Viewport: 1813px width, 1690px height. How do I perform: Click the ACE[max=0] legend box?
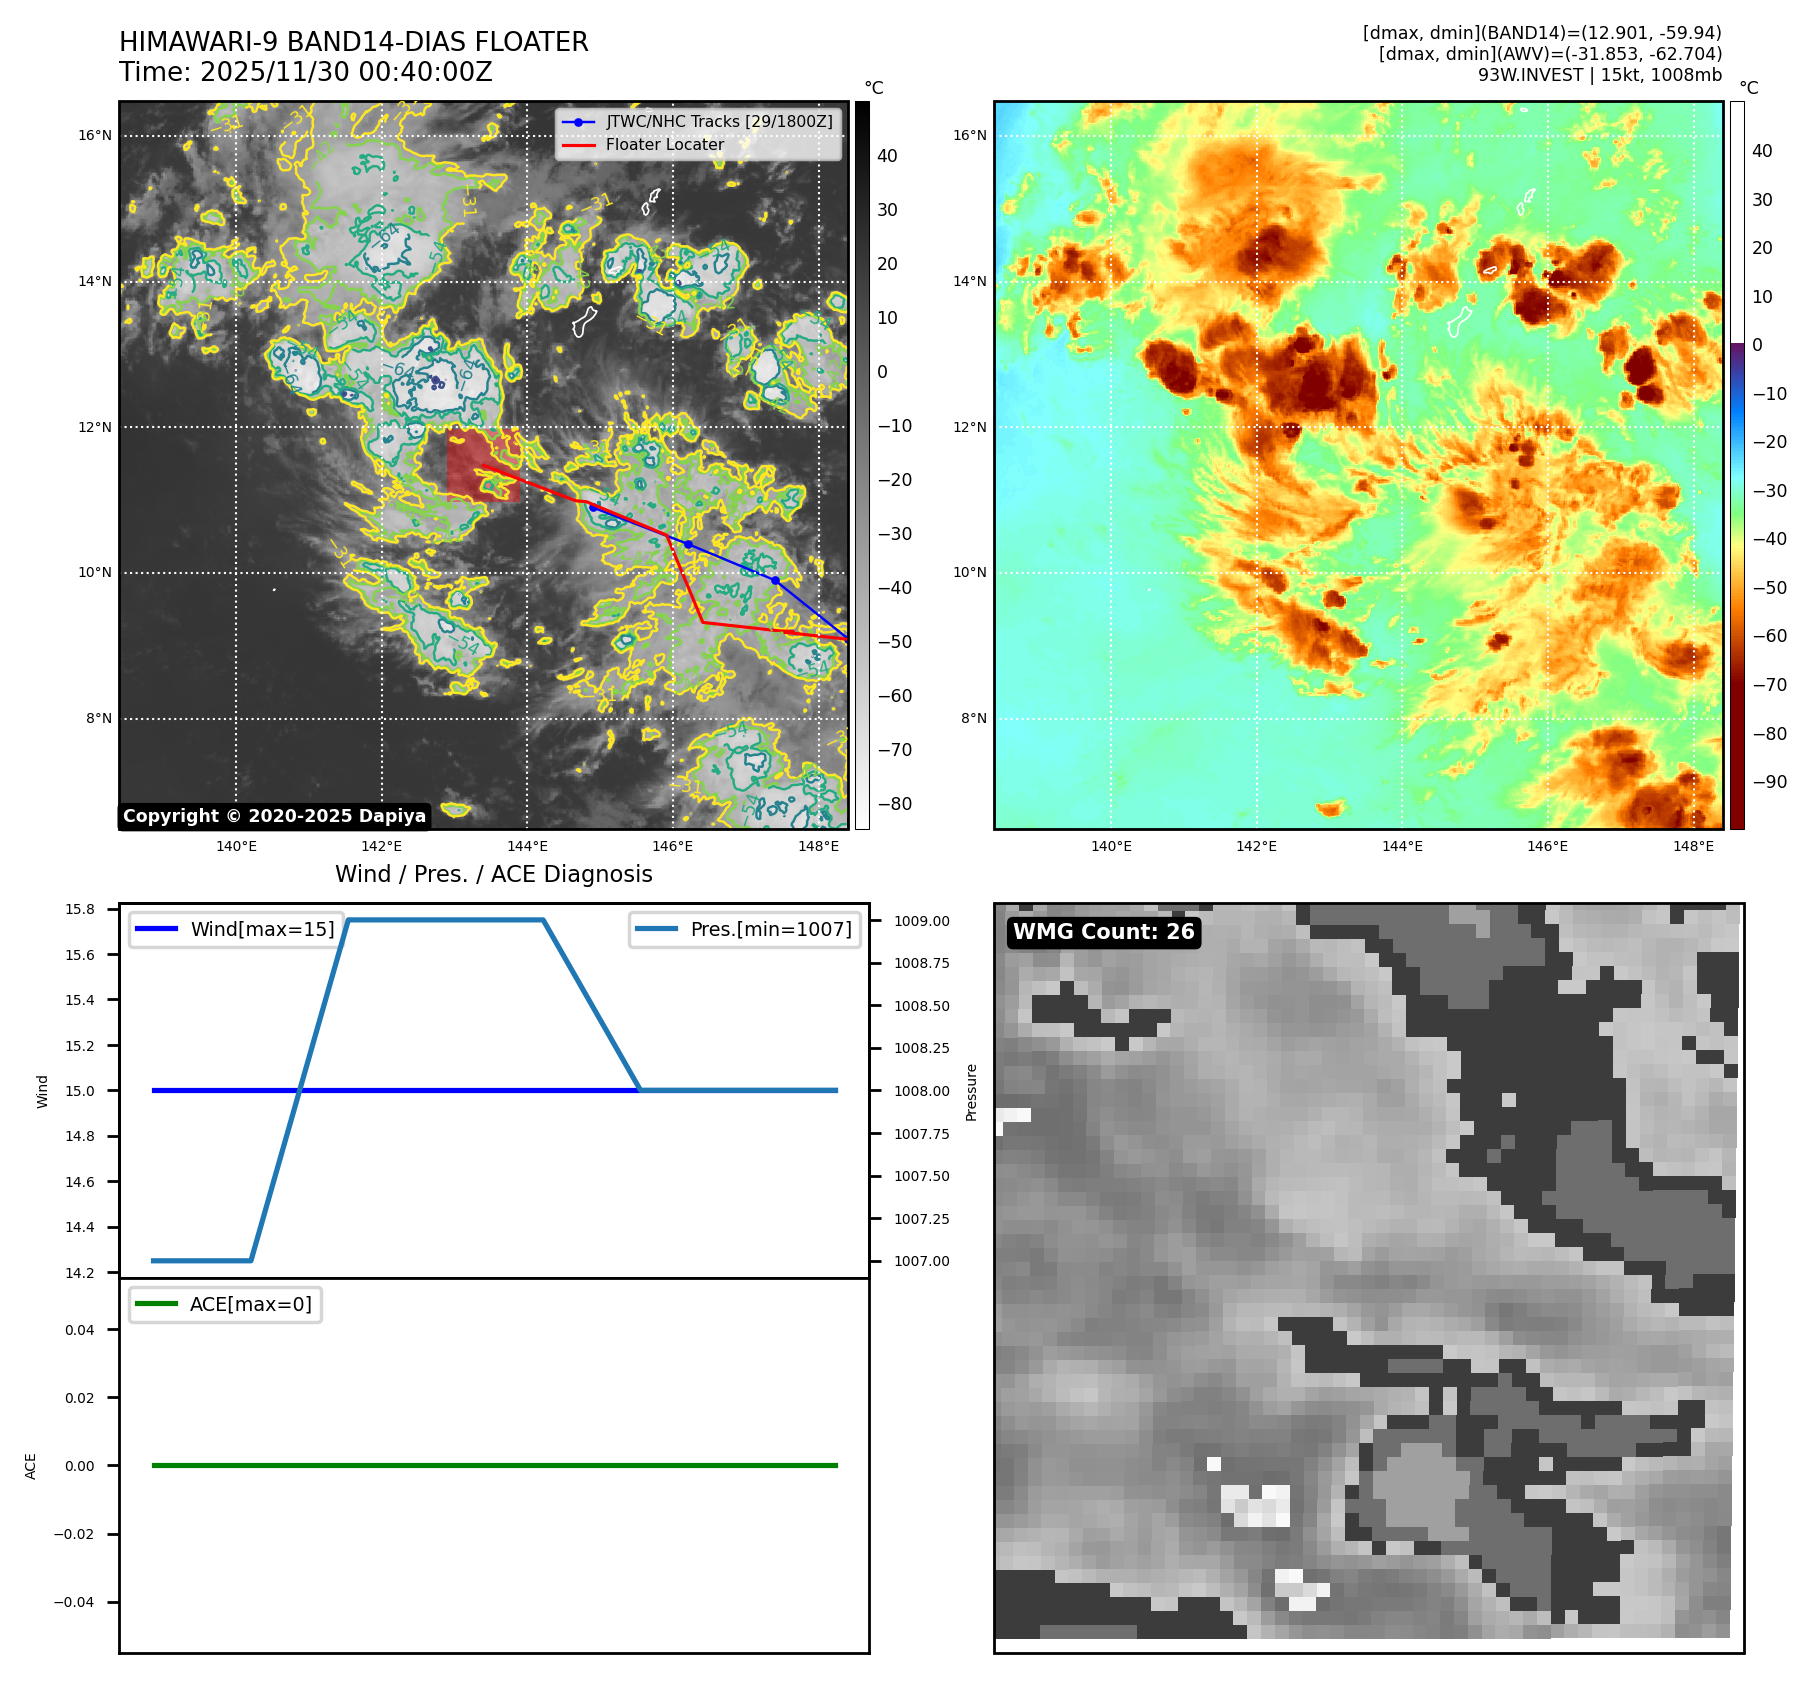[226, 1304]
